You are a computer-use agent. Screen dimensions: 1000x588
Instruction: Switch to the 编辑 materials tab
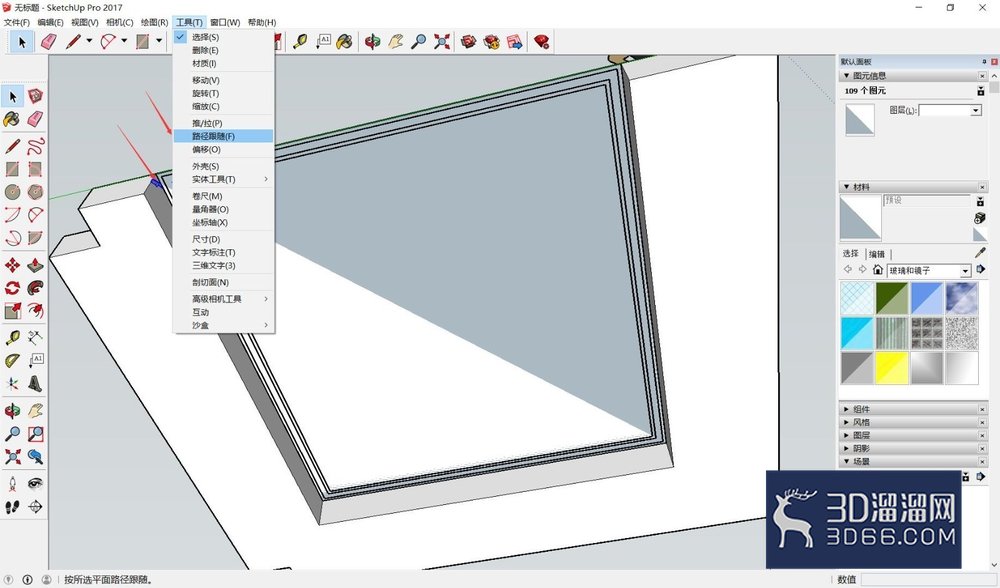pyautogui.click(x=877, y=254)
